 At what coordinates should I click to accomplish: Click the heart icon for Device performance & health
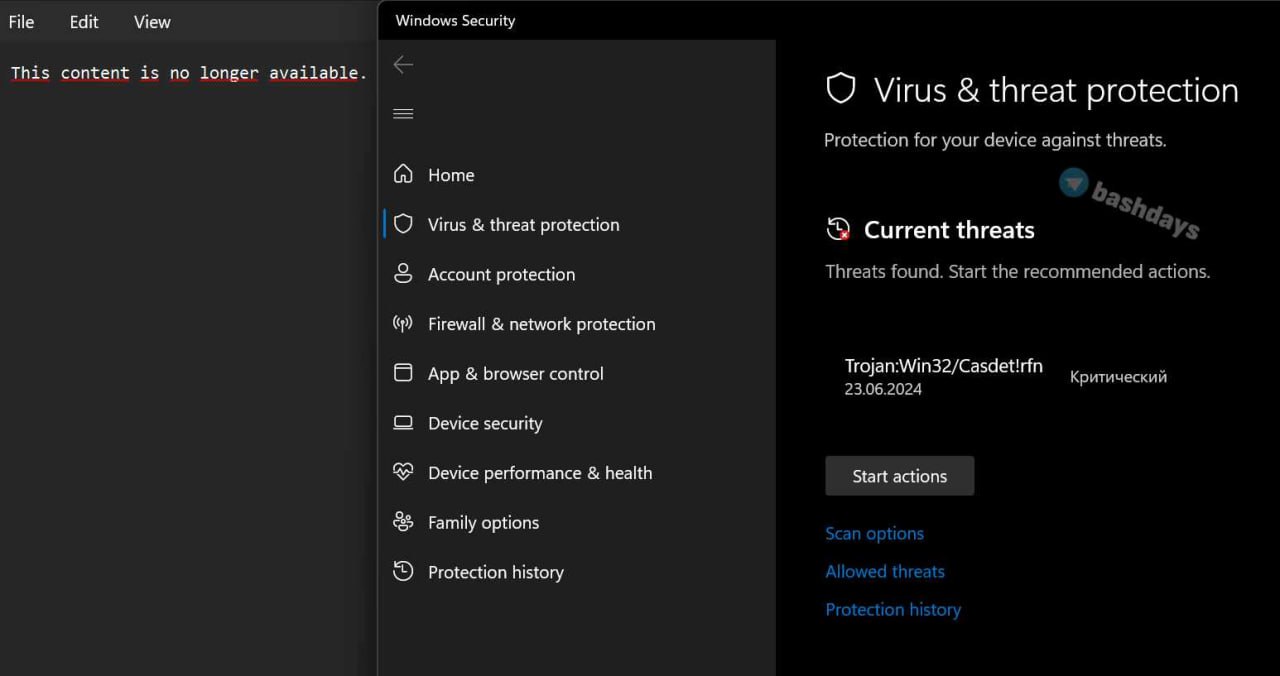[403, 472]
